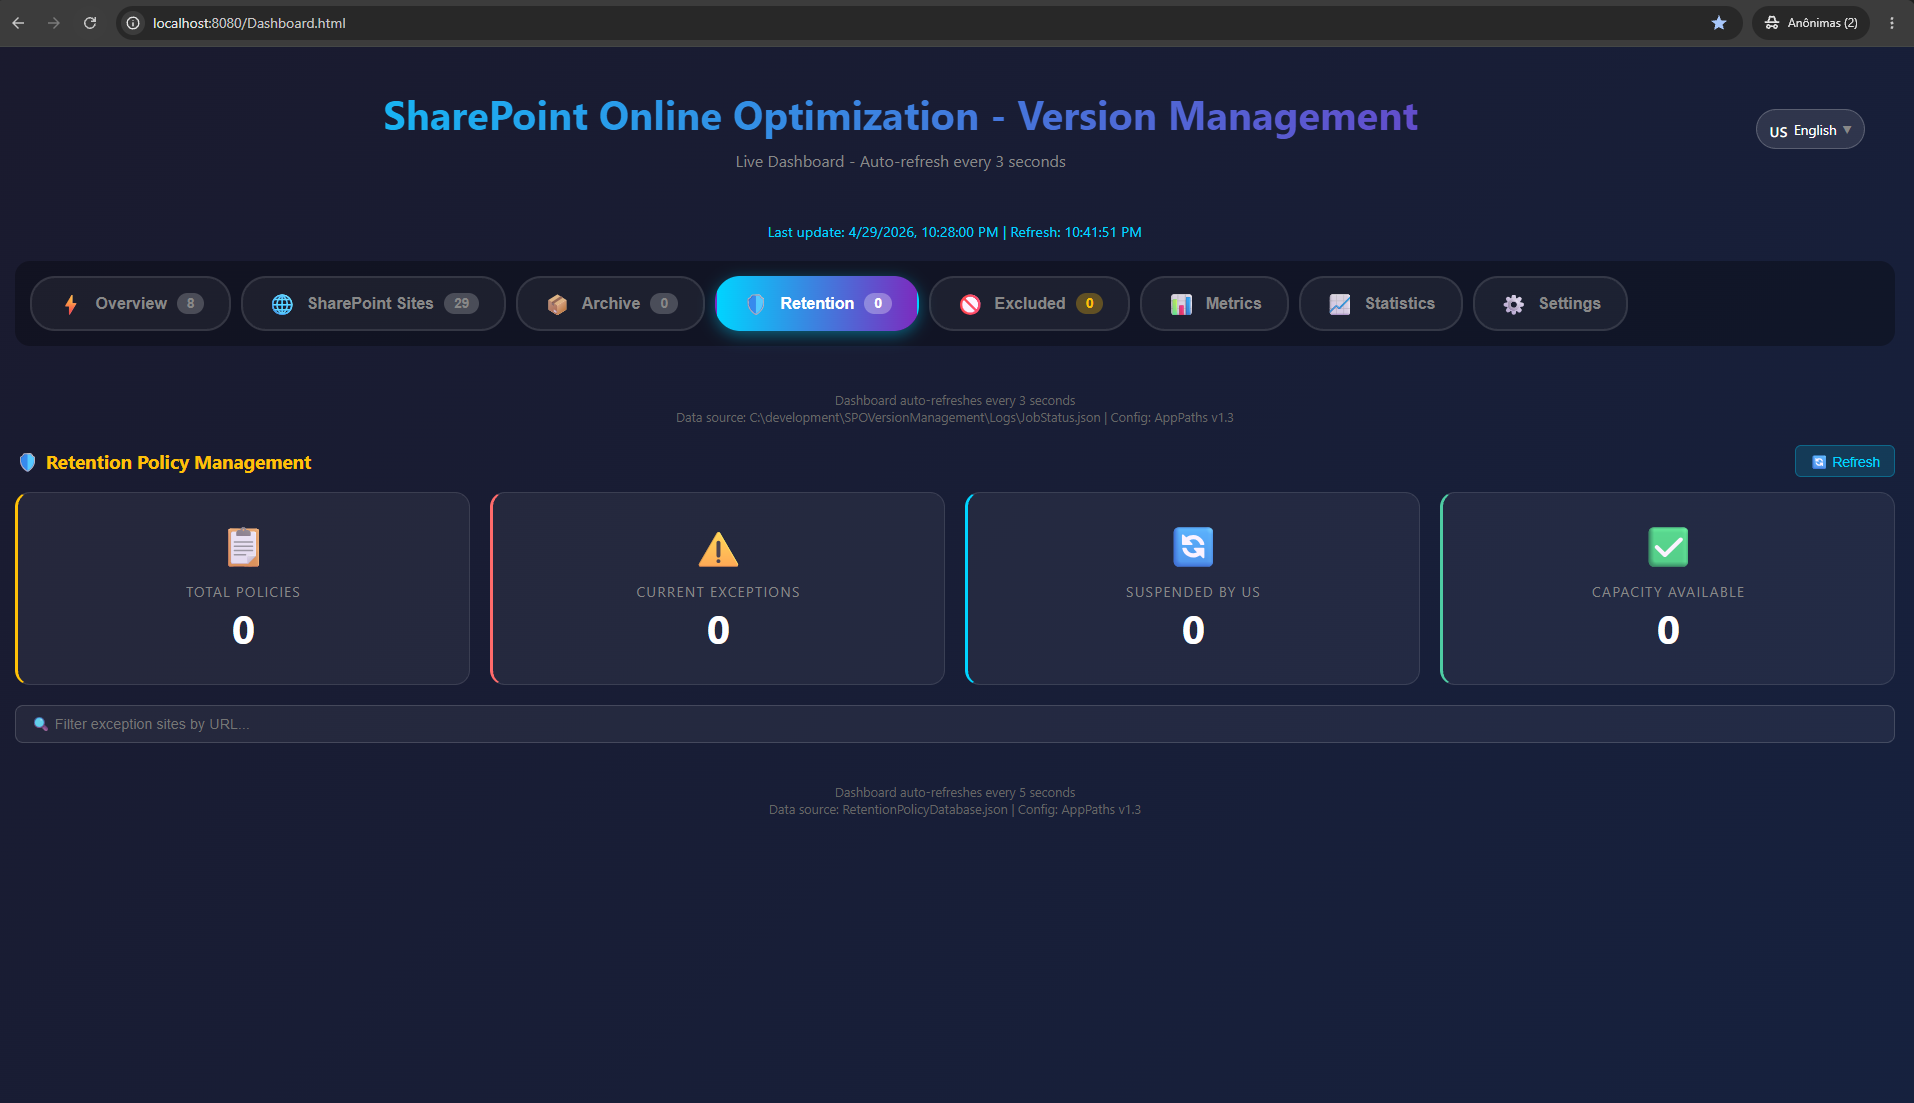Reload the page with browser refresh icon

pyautogui.click(x=90, y=23)
